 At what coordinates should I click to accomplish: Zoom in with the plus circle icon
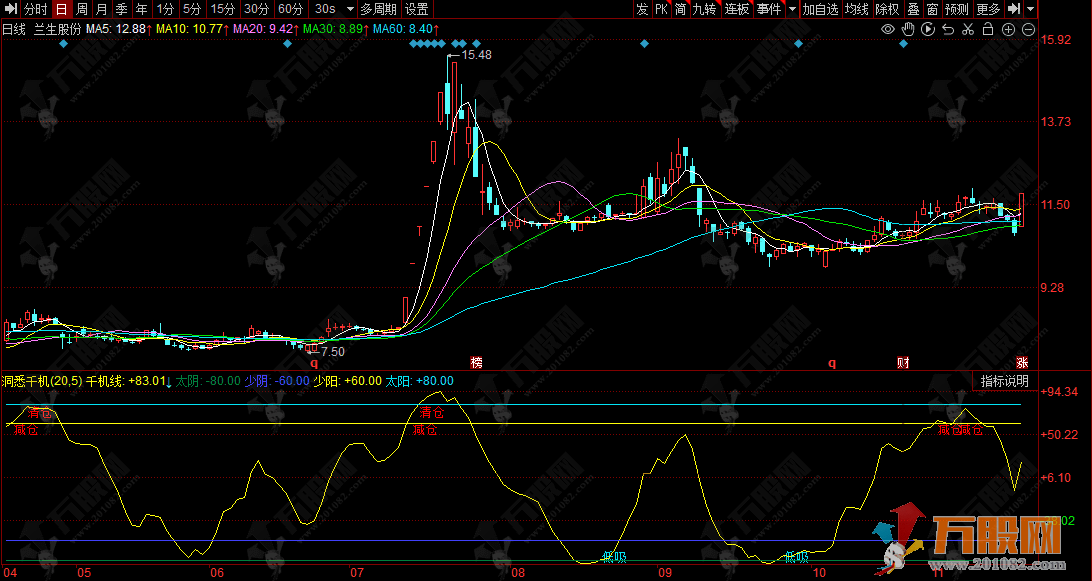click(1008, 29)
